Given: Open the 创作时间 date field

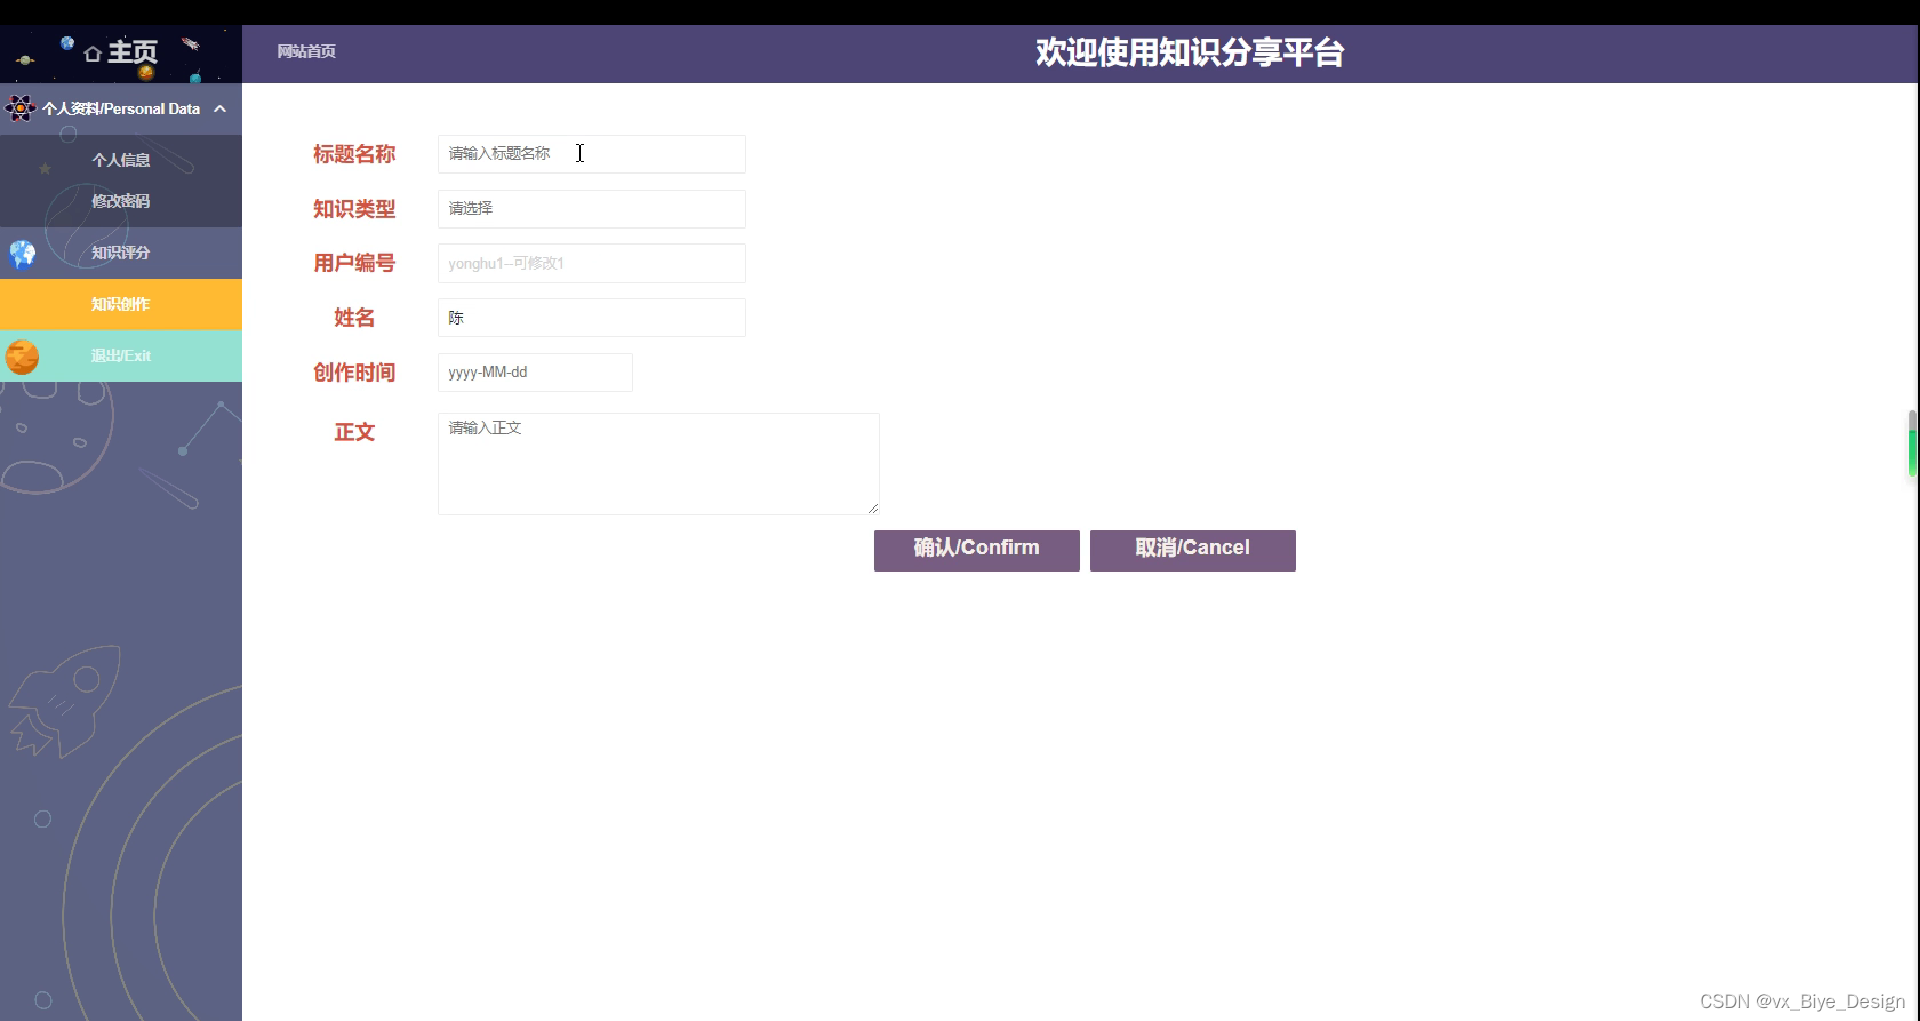Looking at the screenshot, I should coord(535,372).
